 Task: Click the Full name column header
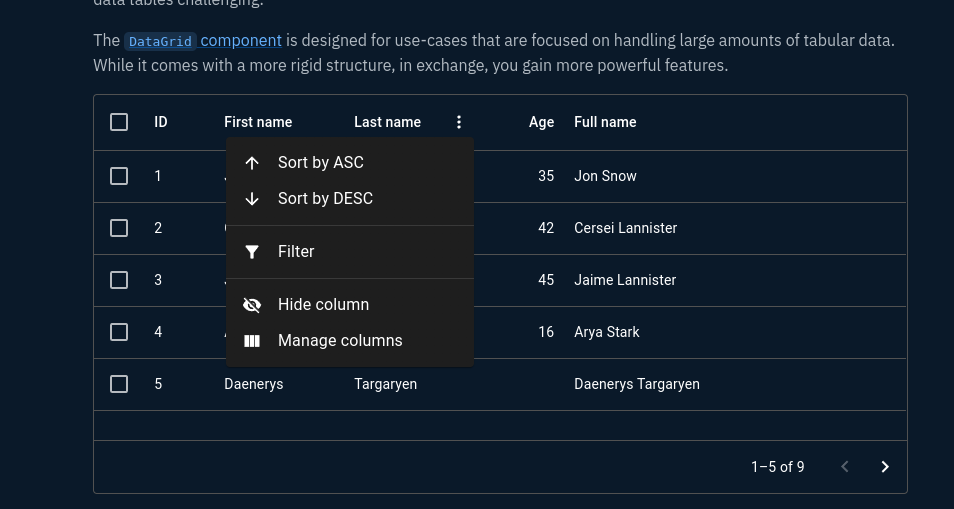[x=605, y=122]
